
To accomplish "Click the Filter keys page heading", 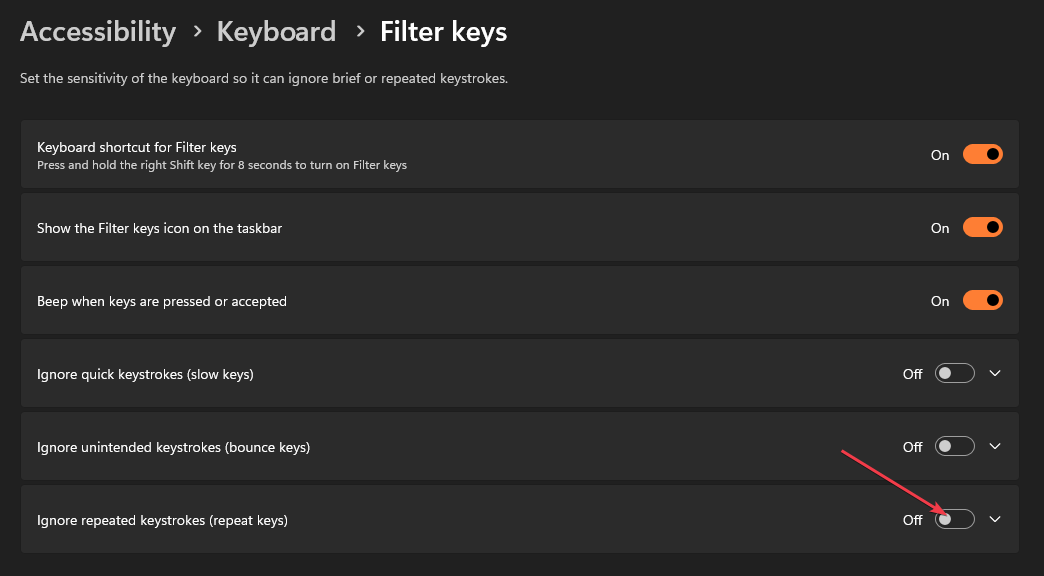I will click(x=443, y=32).
